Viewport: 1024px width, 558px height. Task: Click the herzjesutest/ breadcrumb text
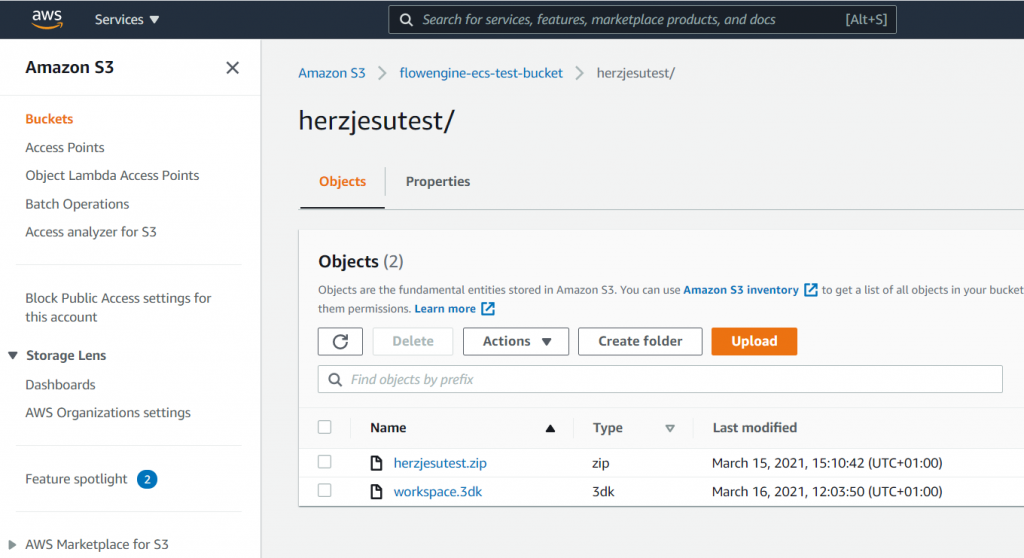click(x=635, y=73)
